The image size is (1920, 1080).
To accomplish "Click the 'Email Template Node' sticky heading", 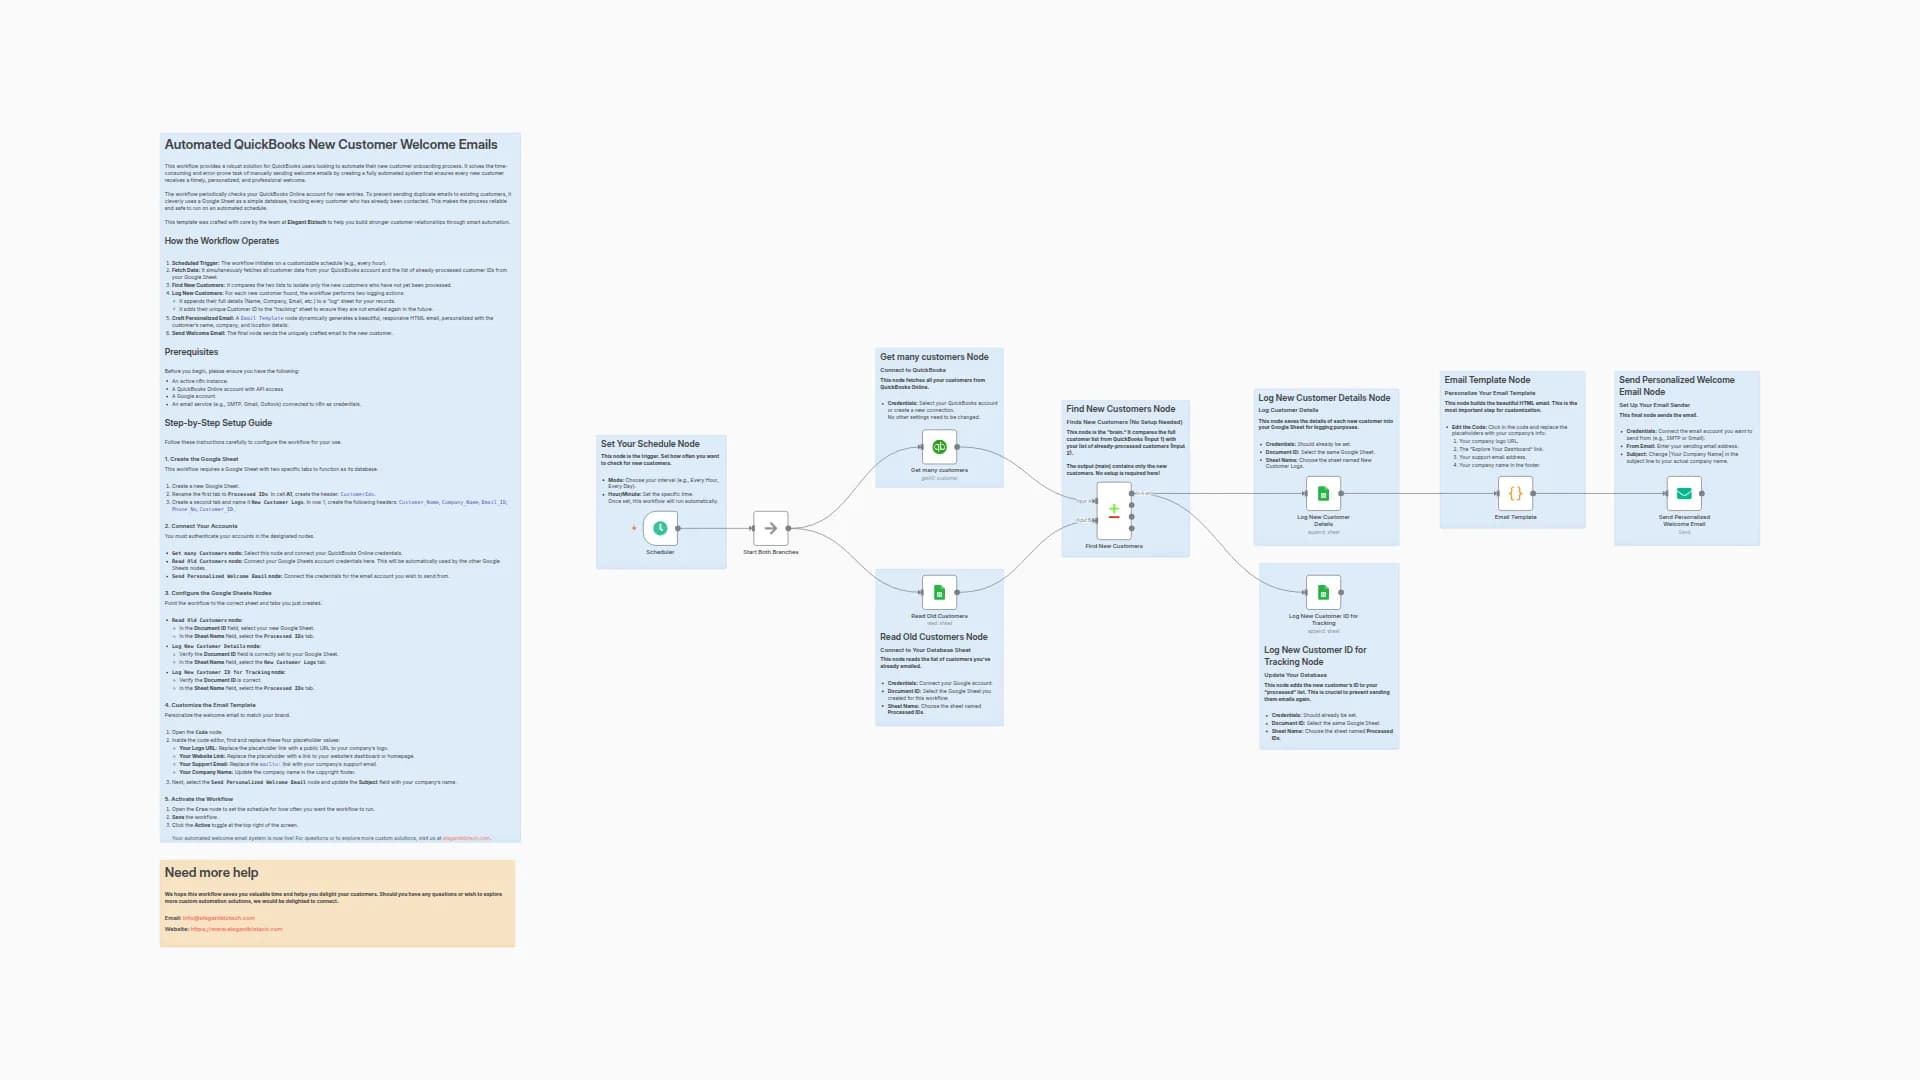I will (x=1487, y=380).
